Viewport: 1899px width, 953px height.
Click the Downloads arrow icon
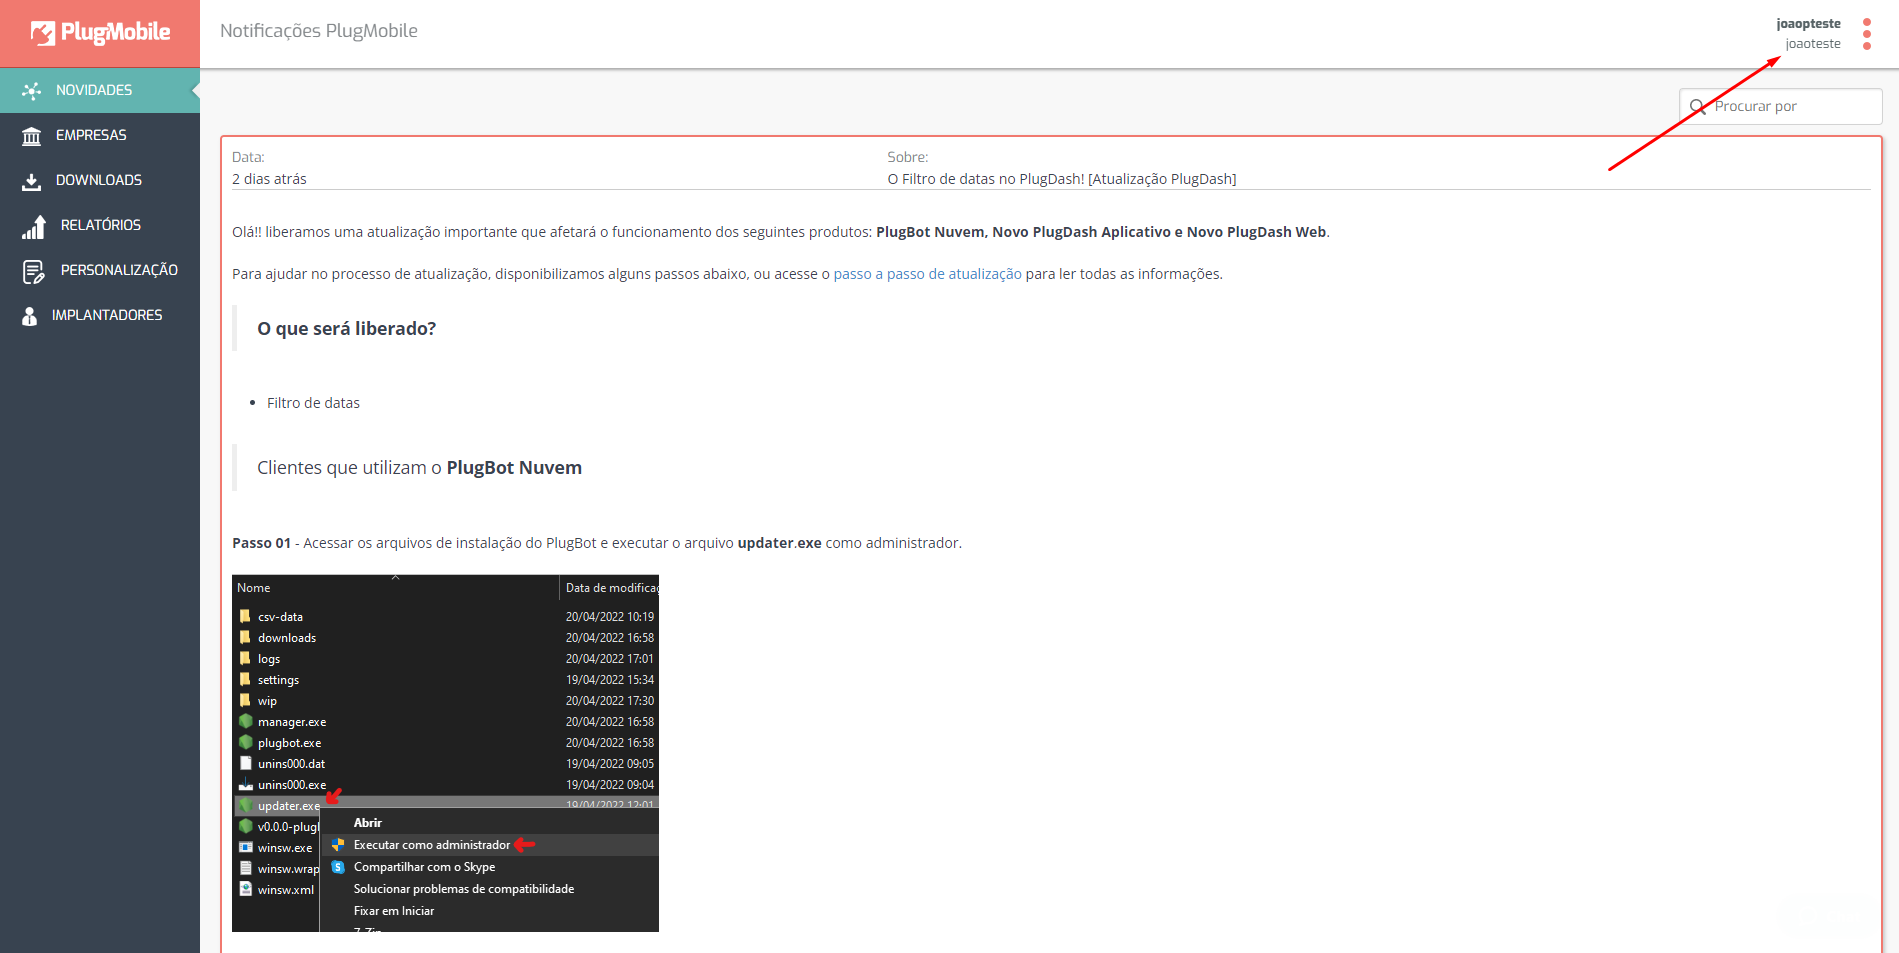[32, 181]
